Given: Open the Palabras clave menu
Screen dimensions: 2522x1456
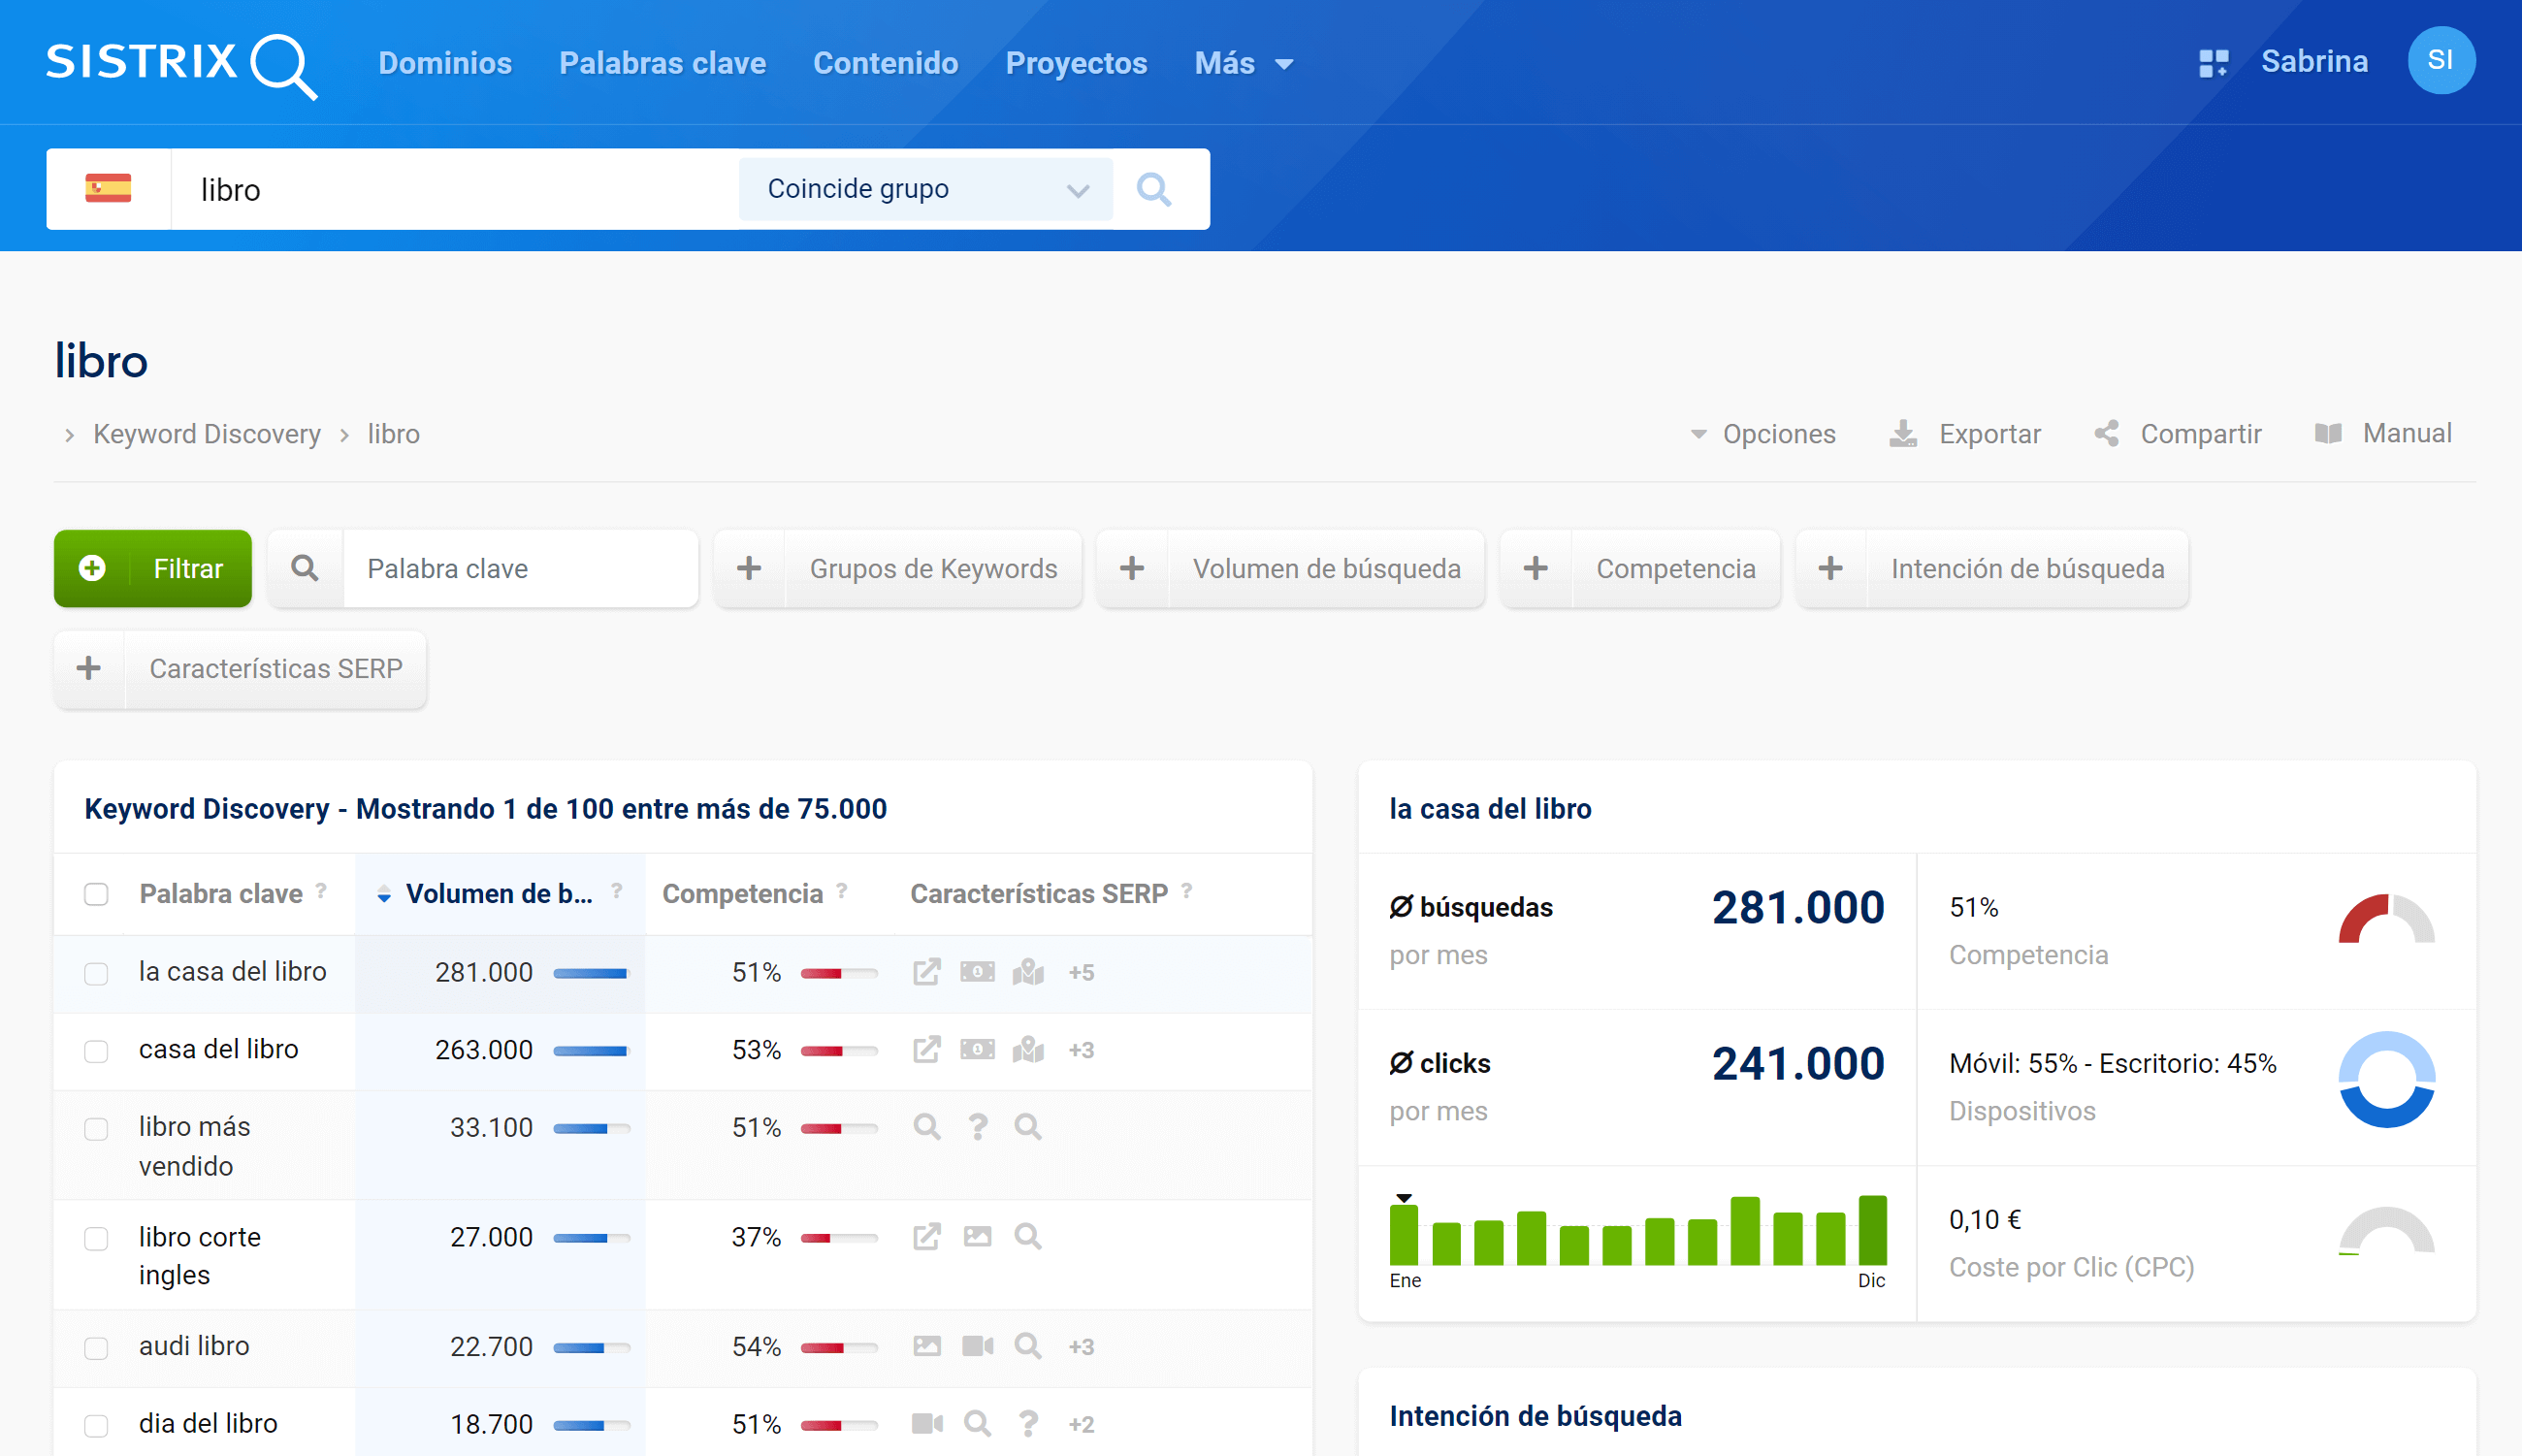Looking at the screenshot, I should [x=662, y=64].
